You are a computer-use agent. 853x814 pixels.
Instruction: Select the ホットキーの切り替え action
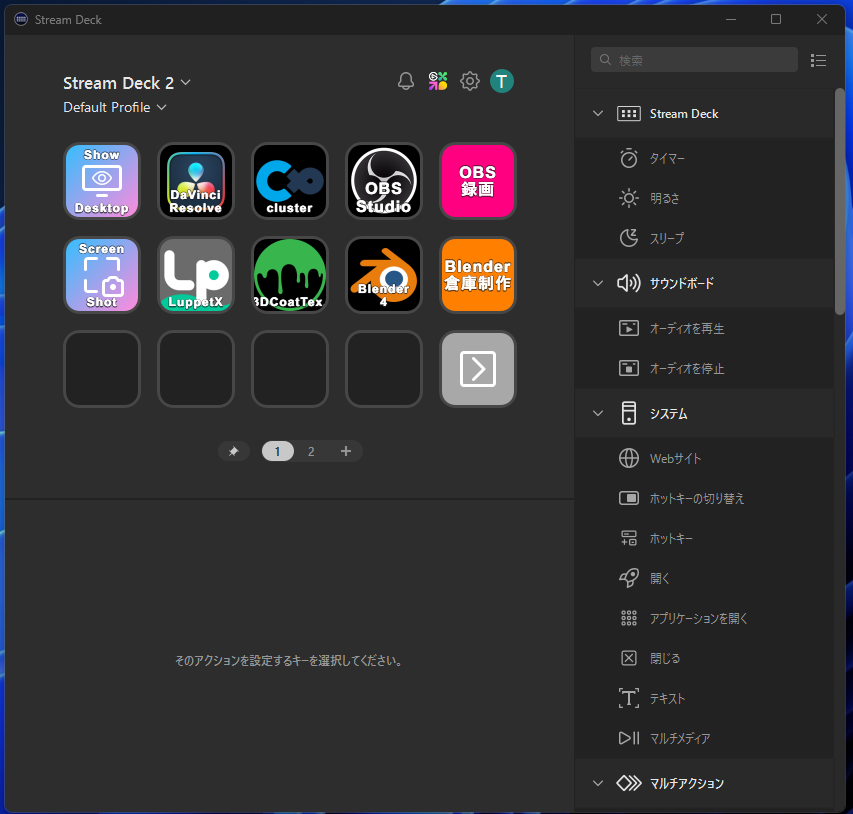click(x=704, y=498)
